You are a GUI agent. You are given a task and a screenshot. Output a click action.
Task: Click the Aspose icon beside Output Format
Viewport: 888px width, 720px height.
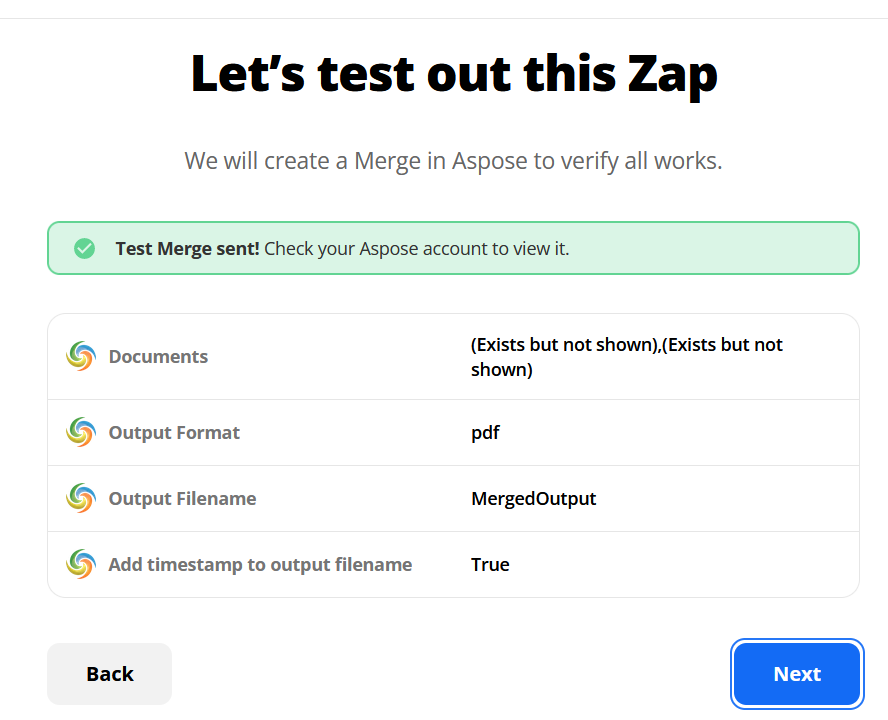click(80, 432)
